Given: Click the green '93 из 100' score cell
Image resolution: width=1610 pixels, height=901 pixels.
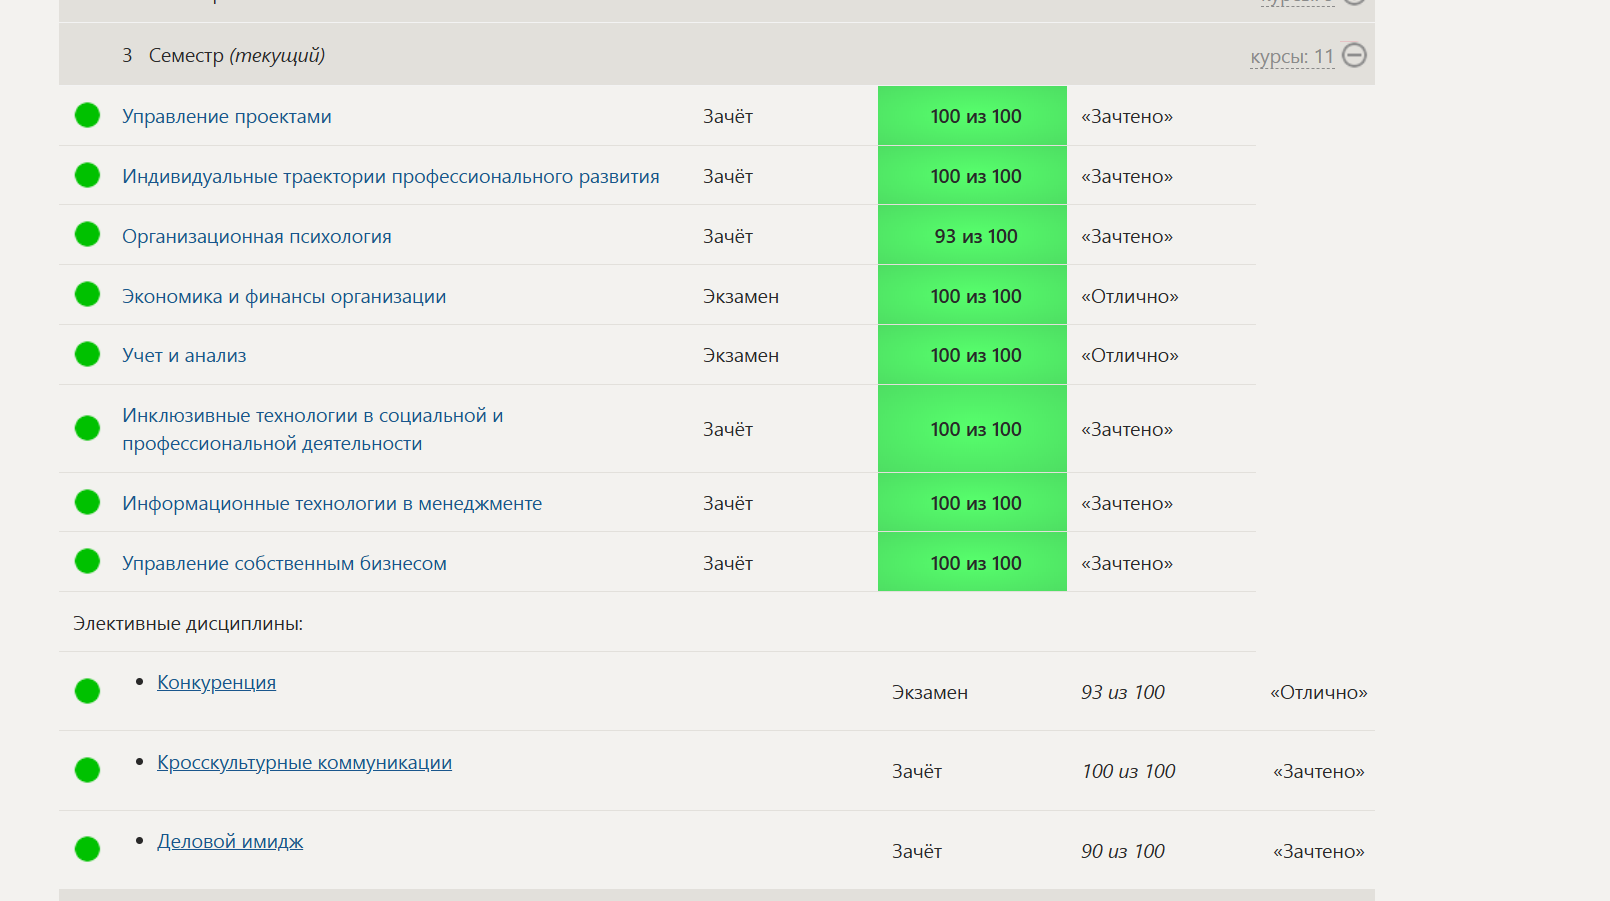Looking at the screenshot, I should pos(972,236).
